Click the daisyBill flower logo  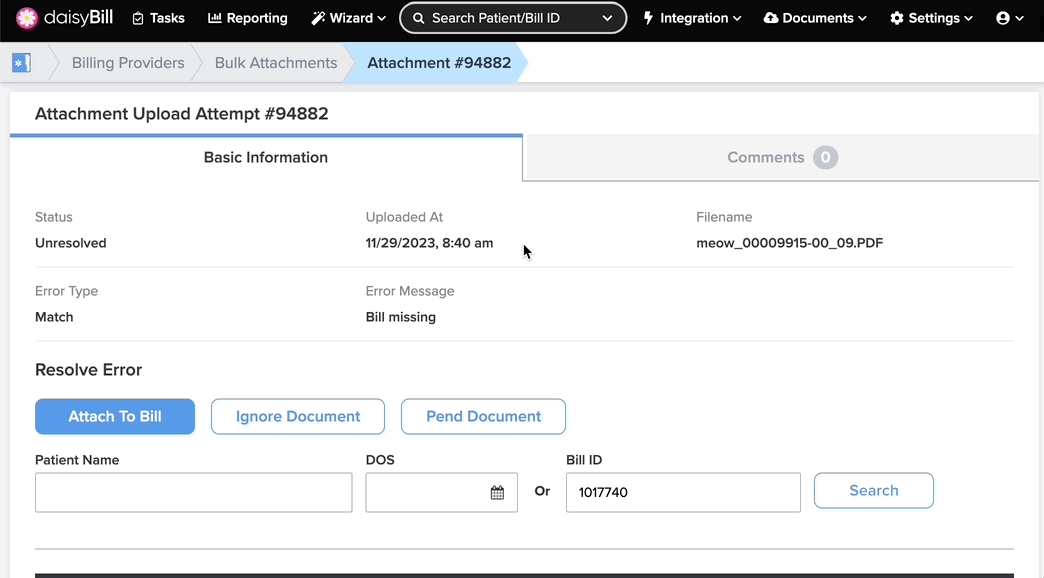tap(27, 18)
